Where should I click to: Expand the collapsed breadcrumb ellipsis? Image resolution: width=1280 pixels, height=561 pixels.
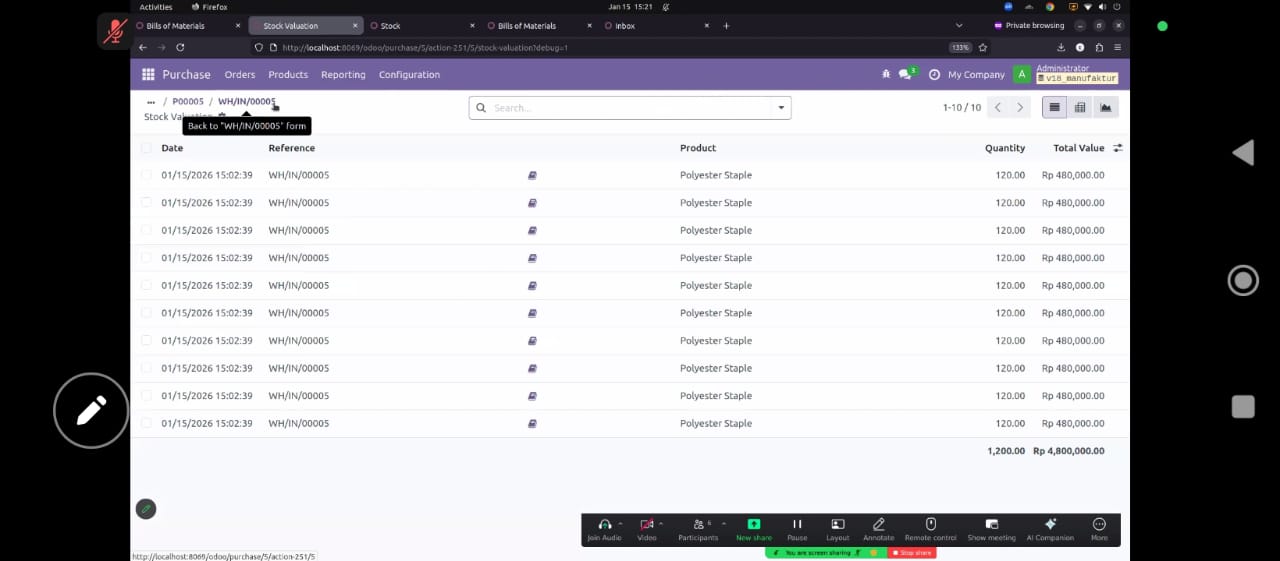(x=151, y=102)
